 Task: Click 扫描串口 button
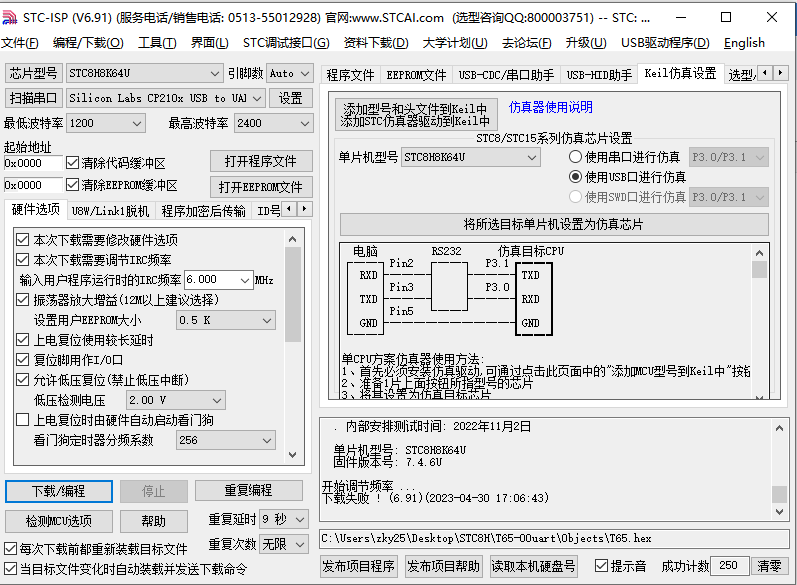(x=34, y=98)
